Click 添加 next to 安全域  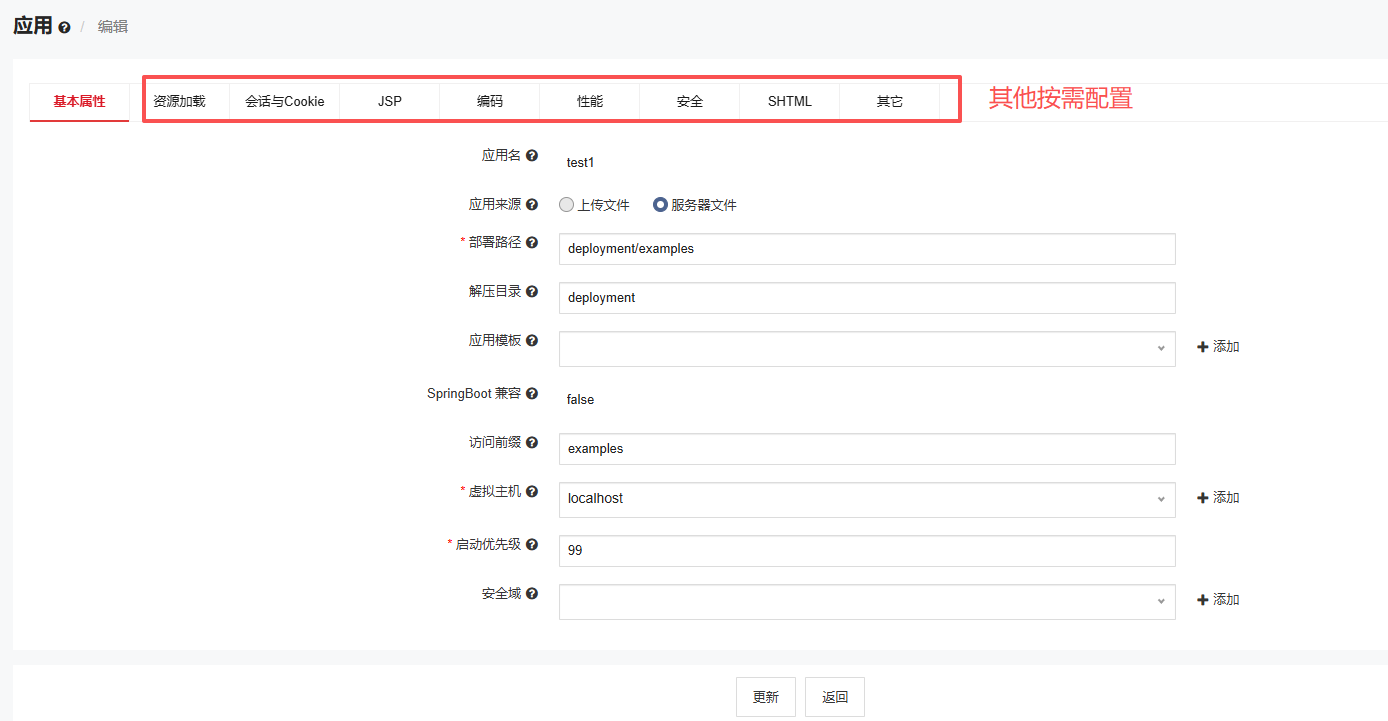(x=1218, y=600)
